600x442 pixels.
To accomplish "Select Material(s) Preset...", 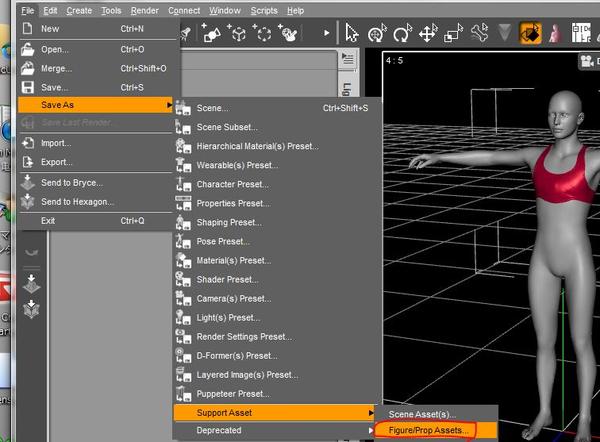I will click(276, 261).
